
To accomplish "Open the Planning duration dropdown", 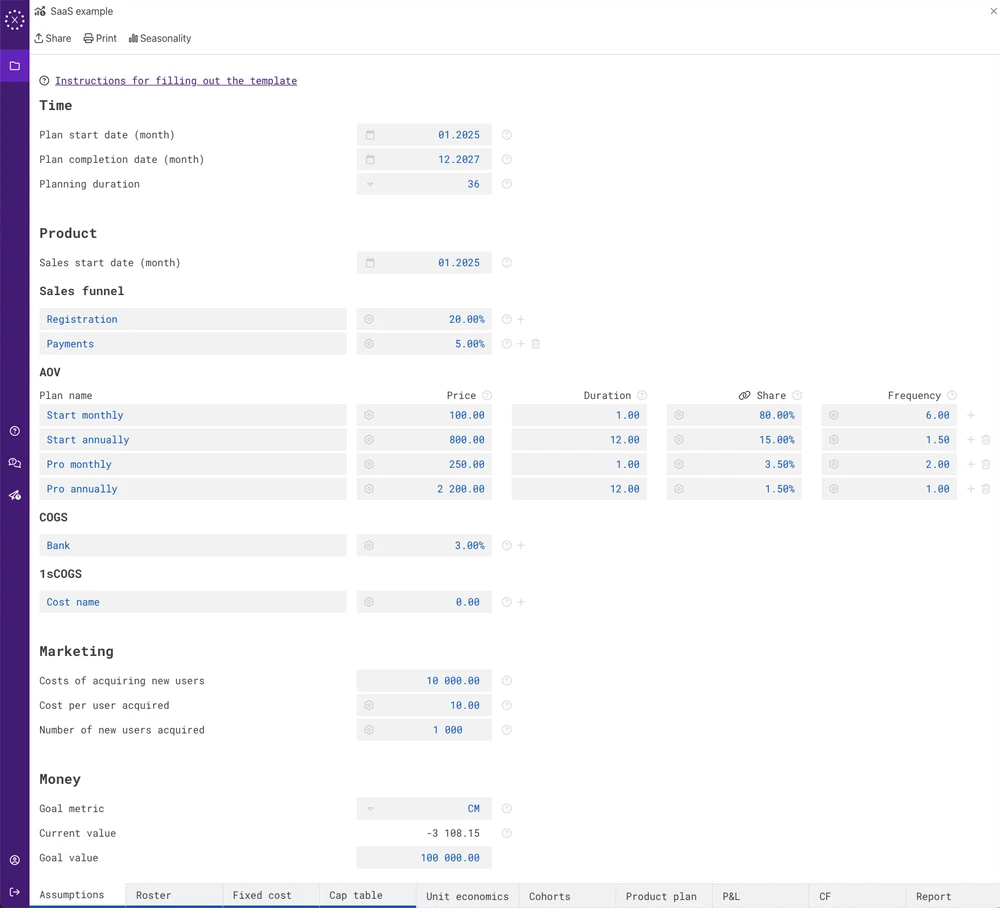I will click(x=369, y=184).
